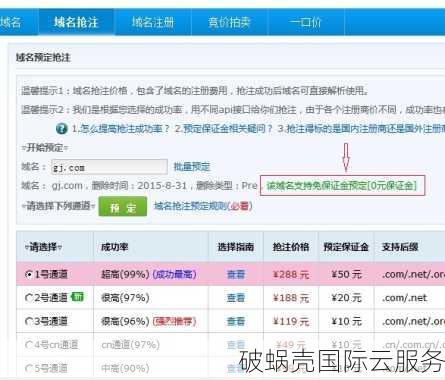445x380 pixels.
Task: Click 查看 in the 1号通道 row
Action: (236, 274)
